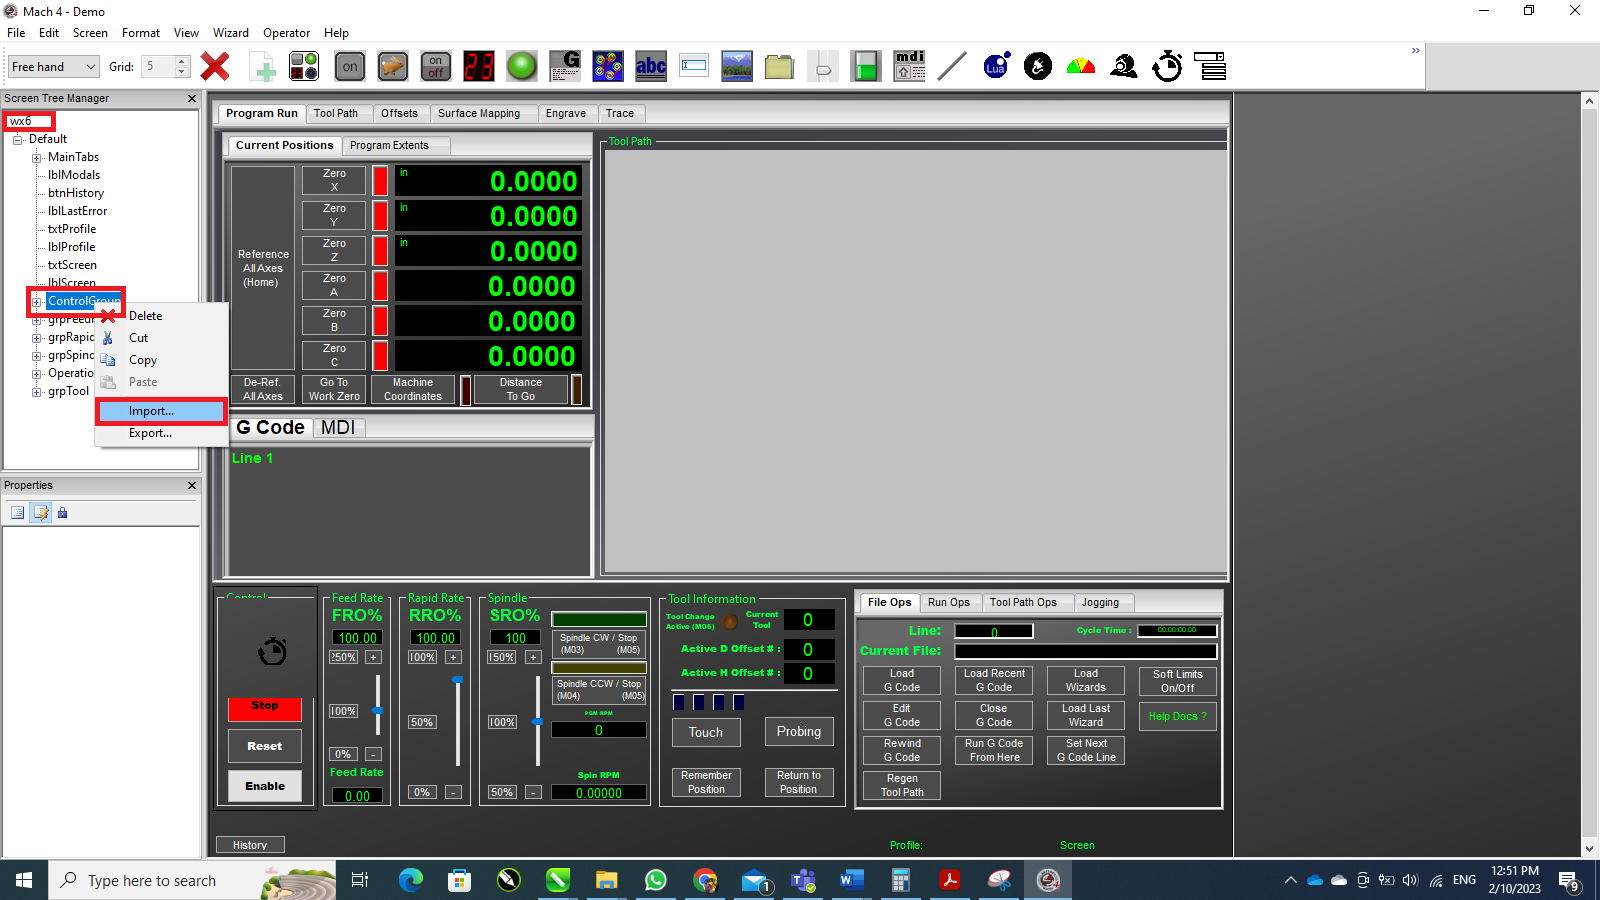The width and height of the screenshot is (1600, 900).
Task: Collapse the Default node in Screen Tree Manager
Action: 18,138
